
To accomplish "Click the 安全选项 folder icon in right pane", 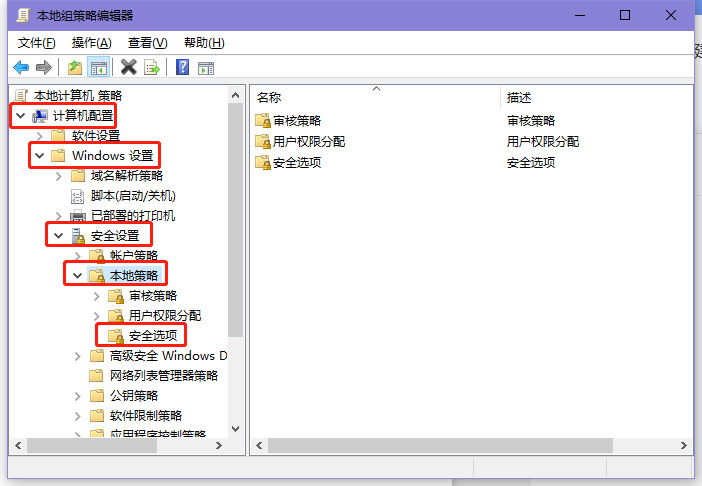I will pyautogui.click(x=263, y=162).
